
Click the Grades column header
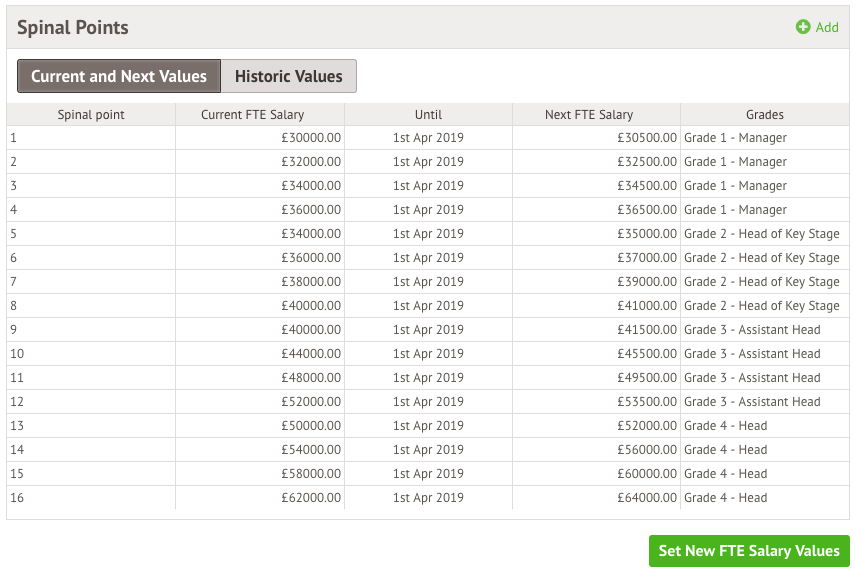(764, 115)
